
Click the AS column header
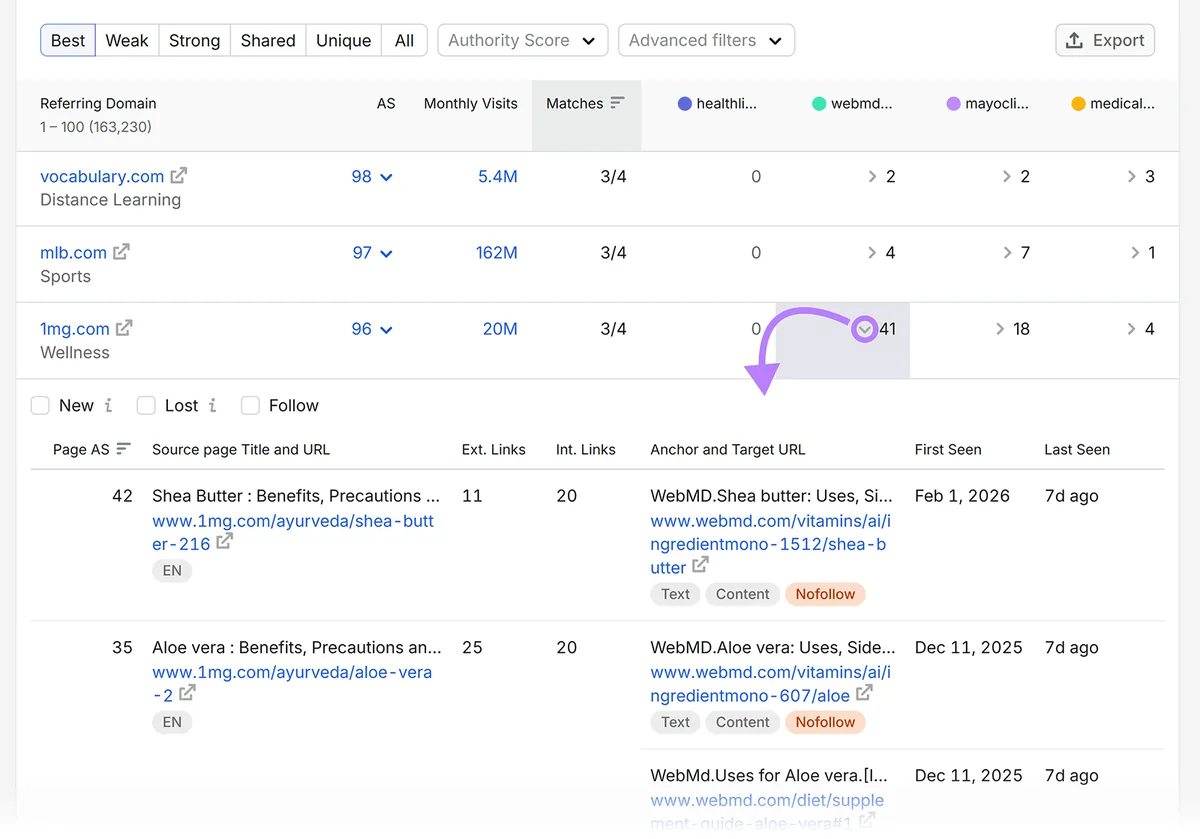[x=386, y=103]
